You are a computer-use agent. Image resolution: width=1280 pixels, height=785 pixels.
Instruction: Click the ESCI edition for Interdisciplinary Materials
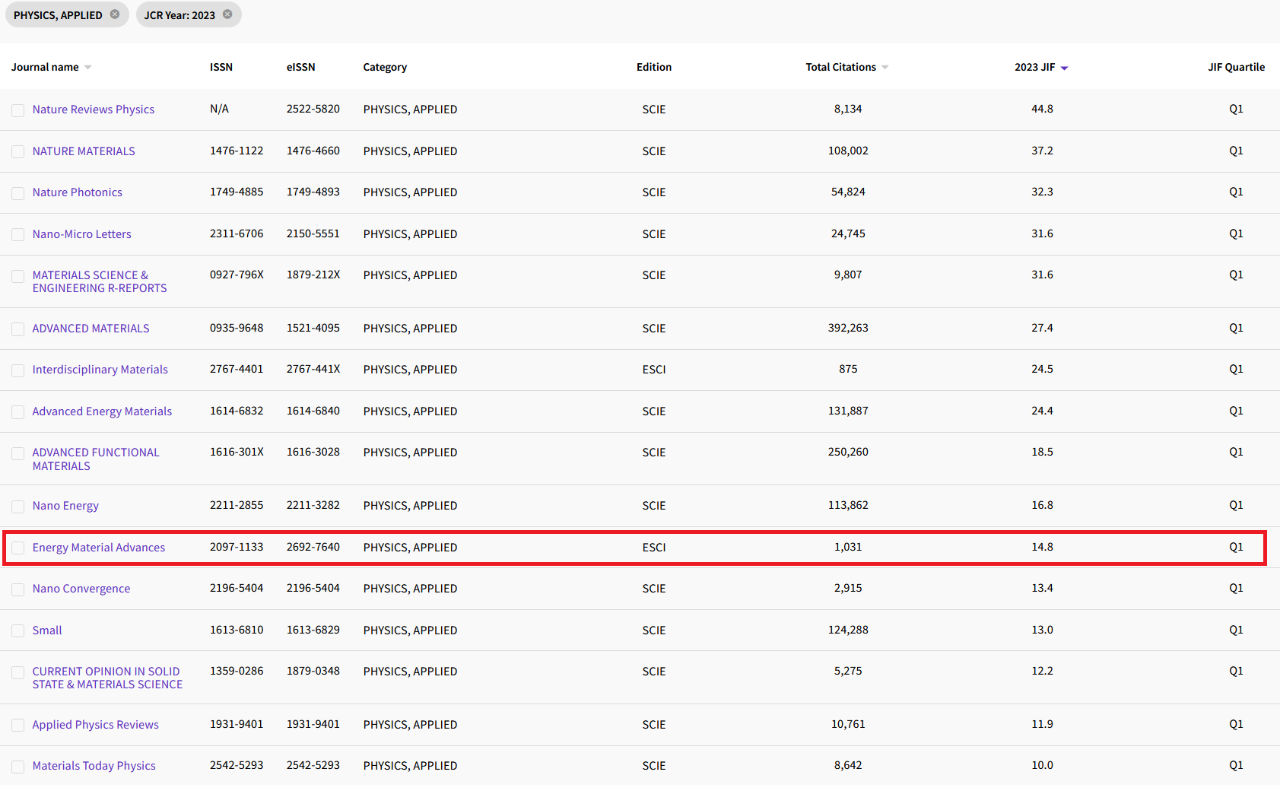654,369
